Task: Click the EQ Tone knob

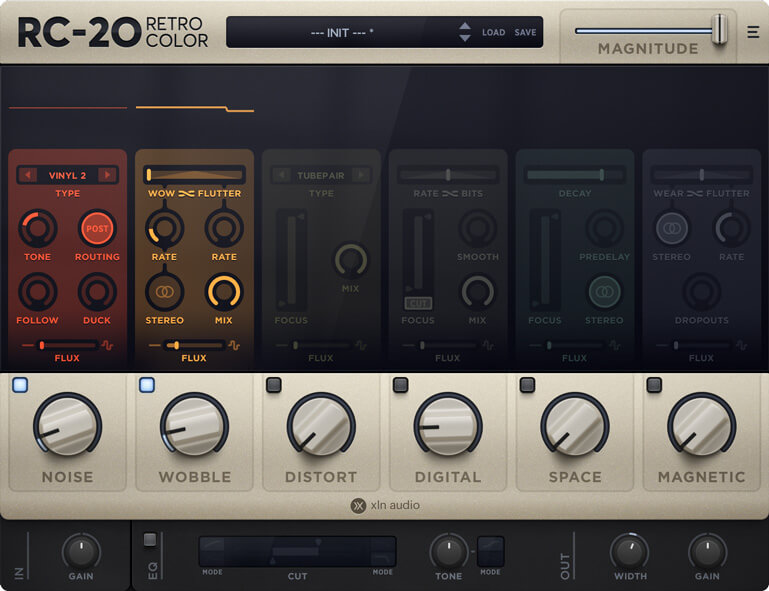Action: click(x=448, y=551)
